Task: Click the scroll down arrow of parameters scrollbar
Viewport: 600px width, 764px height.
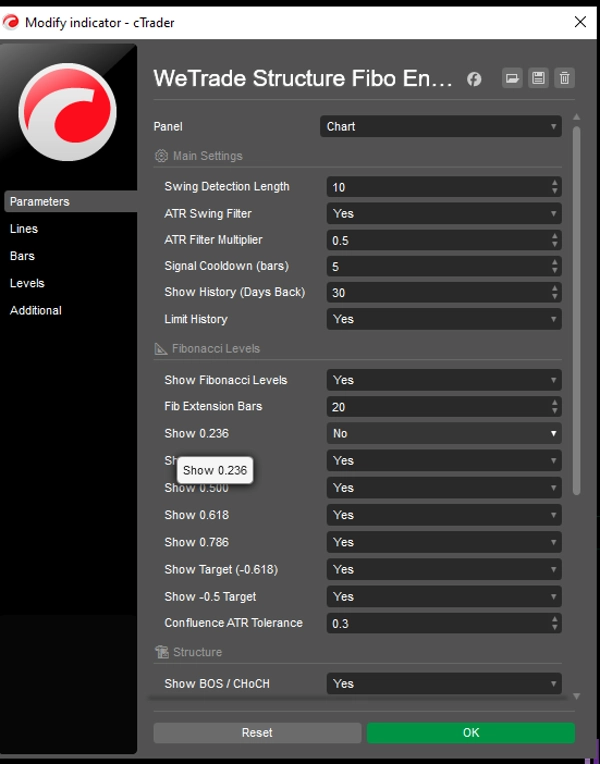Action: click(x=576, y=696)
